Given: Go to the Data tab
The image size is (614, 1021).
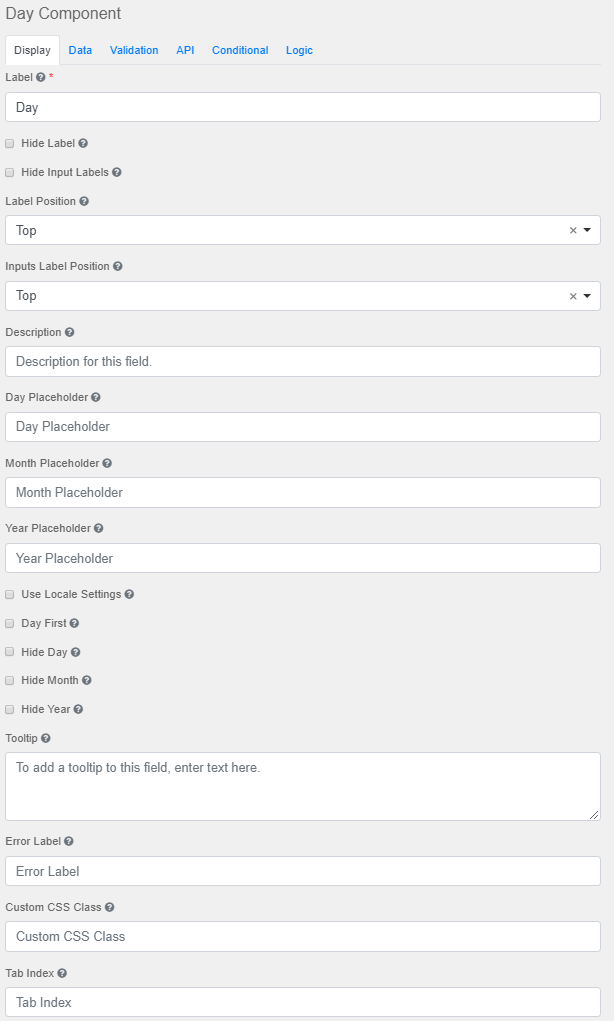Looking at the screenshot, I should click(x=80, y=50).
